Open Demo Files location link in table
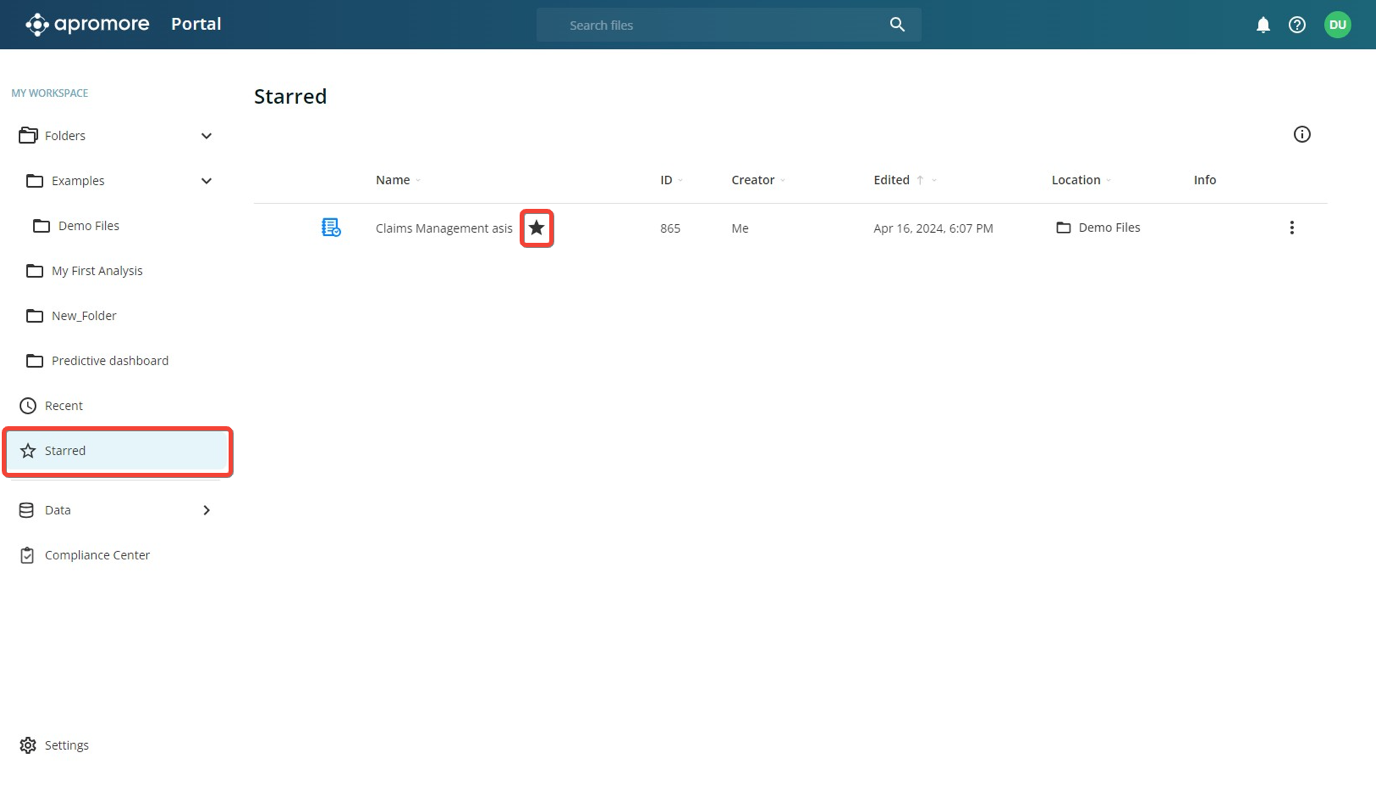Image resolution: width=1376 pixels, height=787 pixels. point(1108,228)
